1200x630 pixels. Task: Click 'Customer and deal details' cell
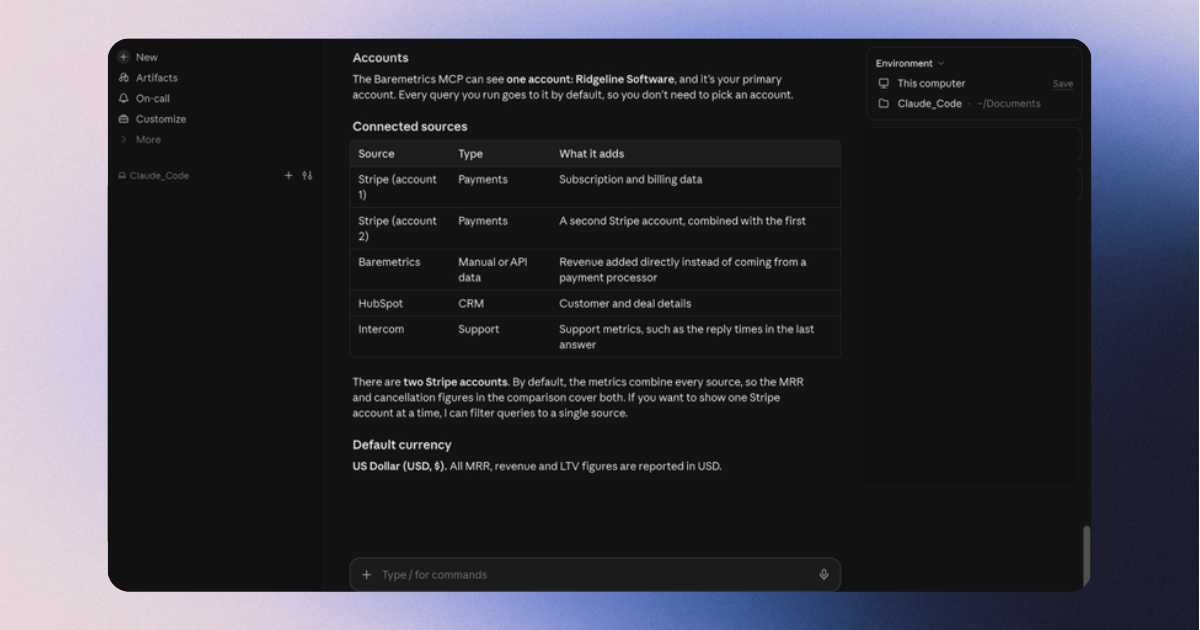[625, 304]
